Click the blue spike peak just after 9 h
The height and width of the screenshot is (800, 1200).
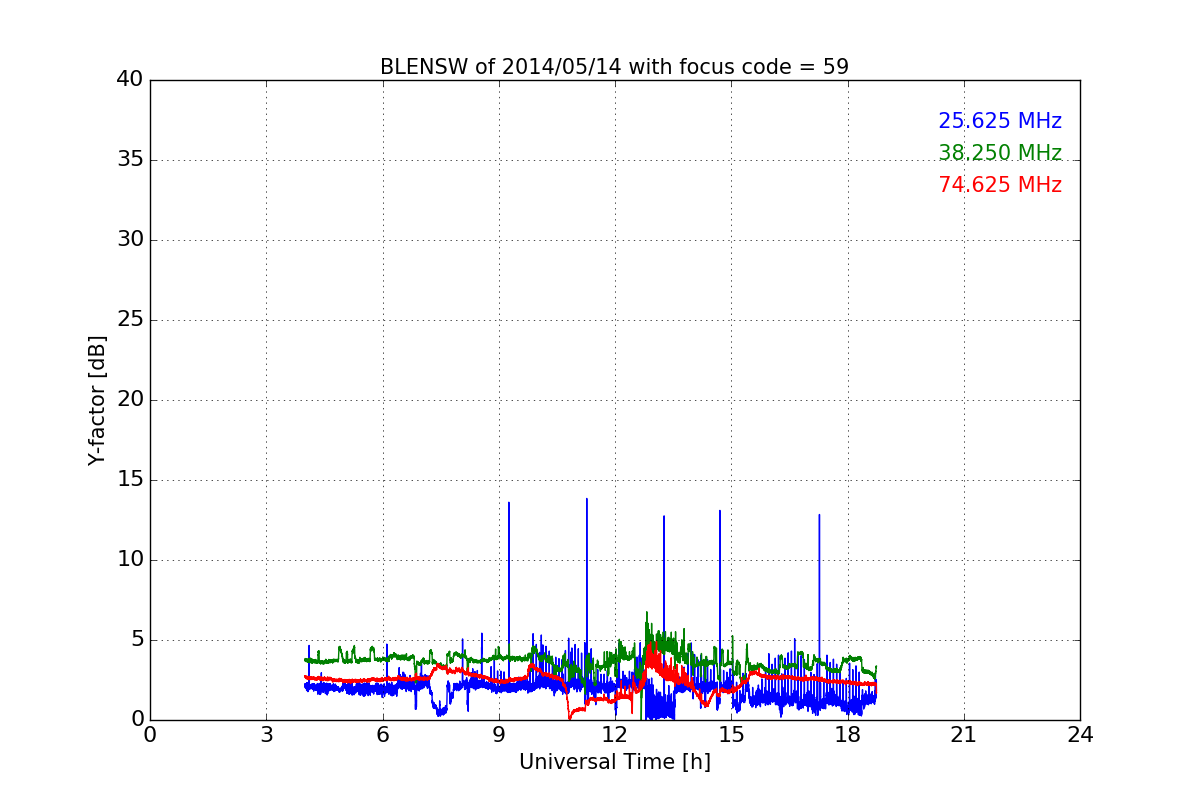tap(509, 503)
